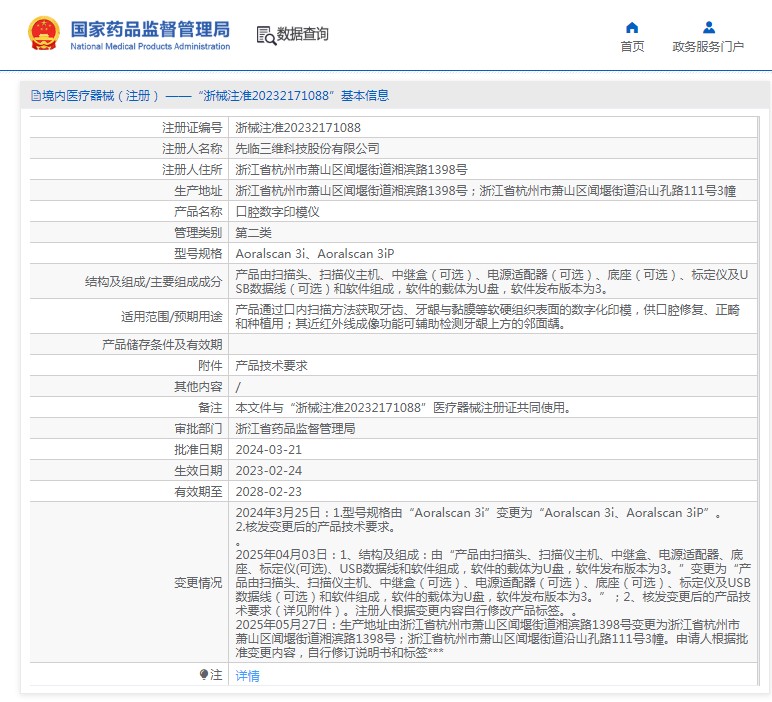772x702 pixels.
Task: Open the 详情 link in the notes row
Action: [247, 675]
